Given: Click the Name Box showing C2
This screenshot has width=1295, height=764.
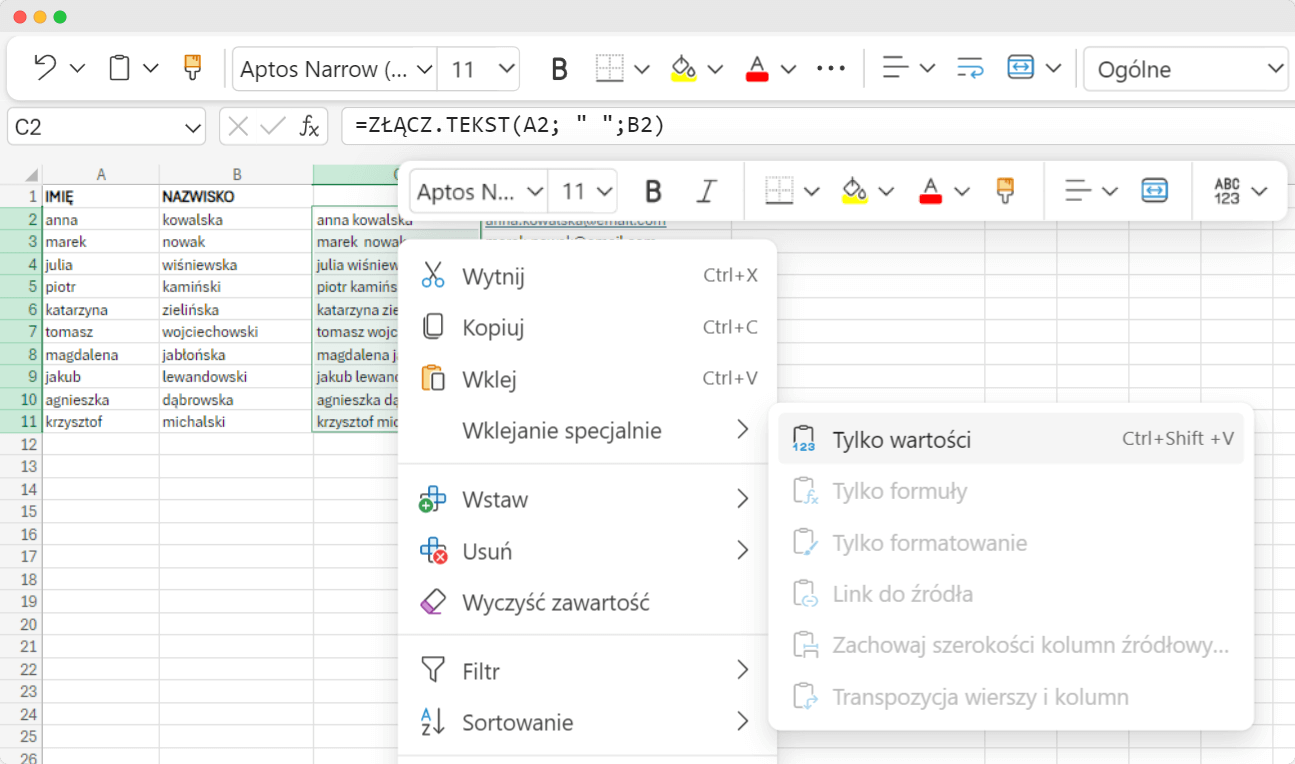Looking at the screenshot, I should coord(106,127).
